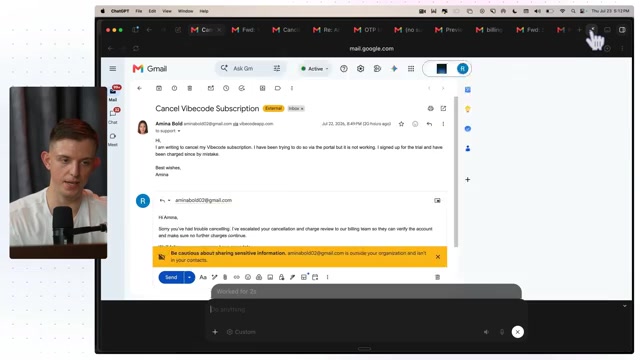Insert an emoji in the reply
640x360 pixels.
[248, 277]
